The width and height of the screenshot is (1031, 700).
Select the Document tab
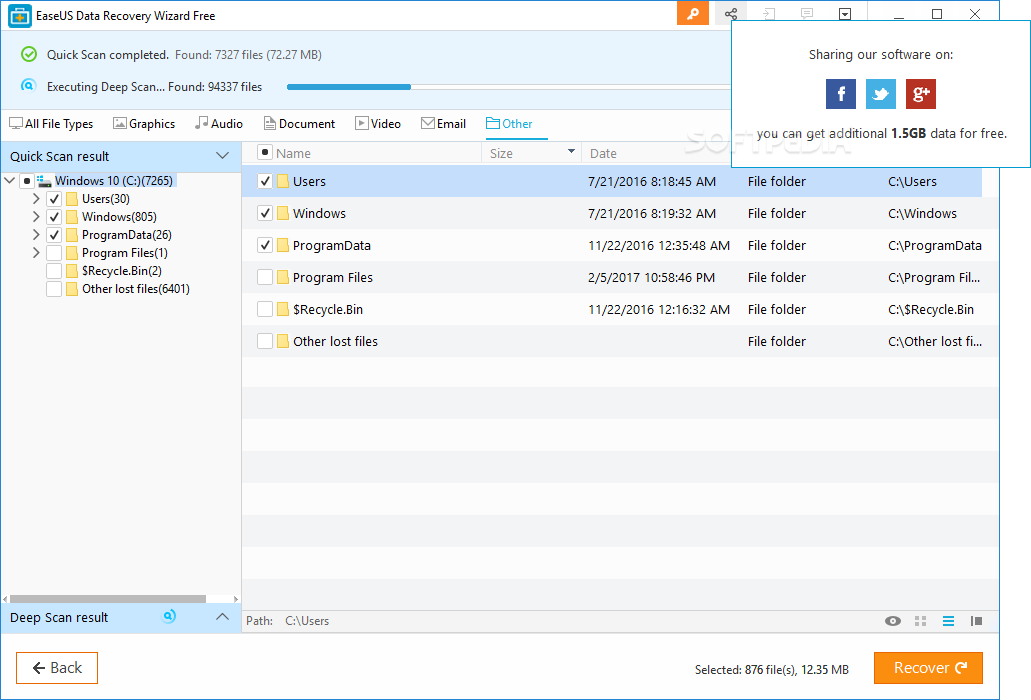[x=299, y=124]
